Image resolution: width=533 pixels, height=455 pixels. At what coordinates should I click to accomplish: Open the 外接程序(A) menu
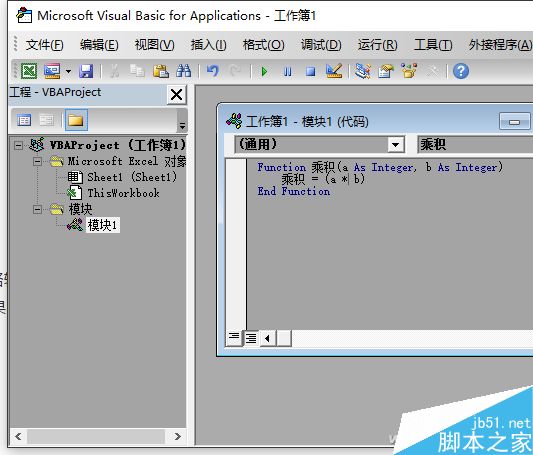pos(500,45)
